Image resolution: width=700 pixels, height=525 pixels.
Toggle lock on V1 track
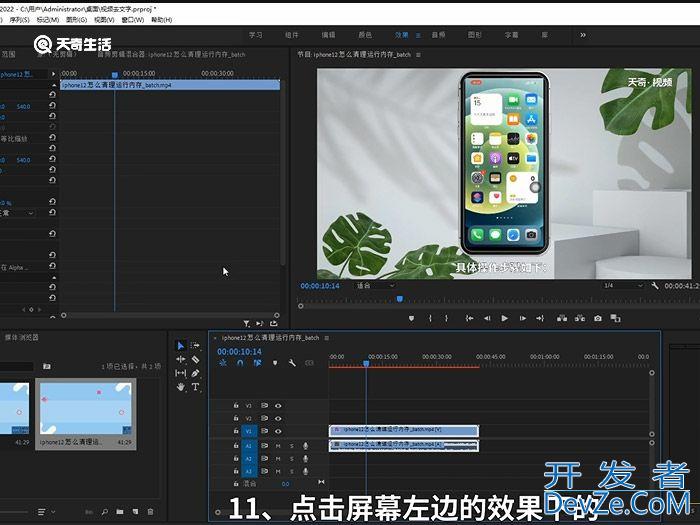[236, 431]
